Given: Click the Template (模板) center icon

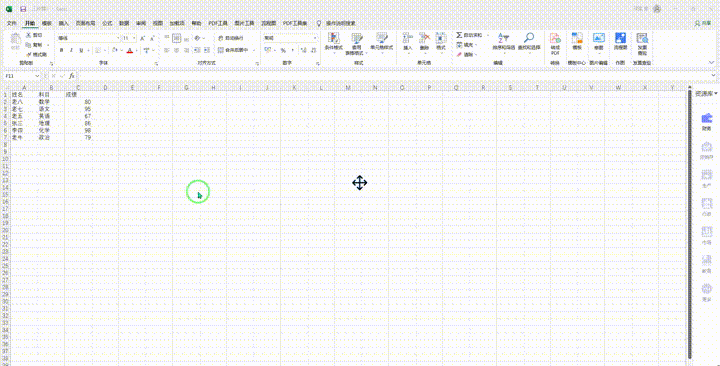Looking at the screenshot, I should 577,39.
